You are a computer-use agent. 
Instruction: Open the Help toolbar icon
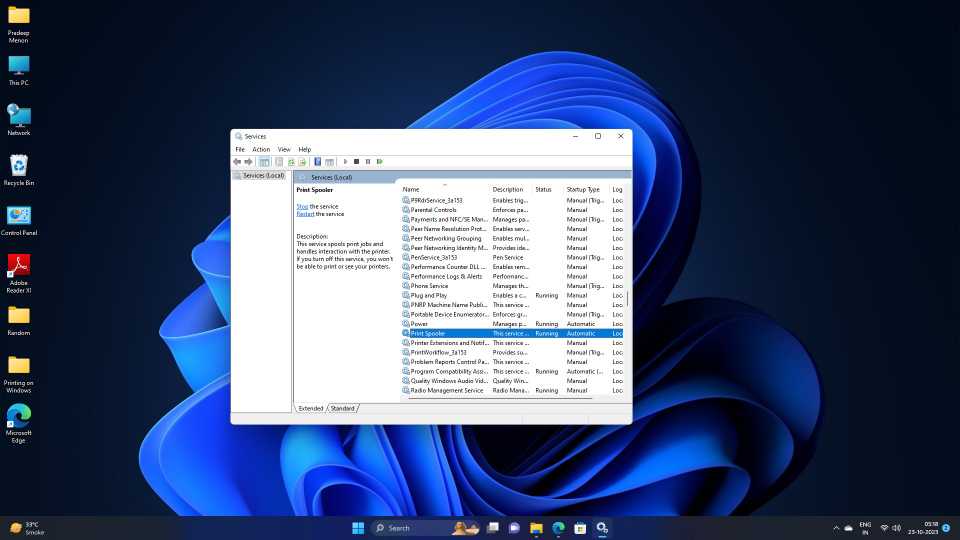coord(317,162)
